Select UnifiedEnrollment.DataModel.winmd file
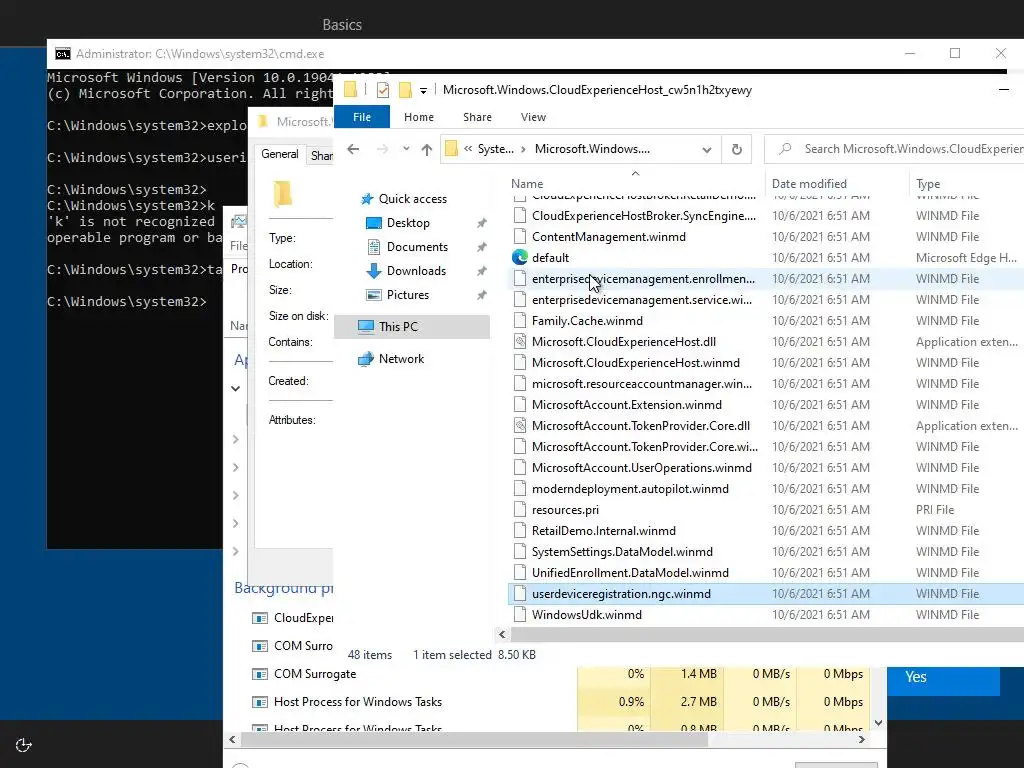Image resolution: width=1024 pixels, height=768 pixels. click(630, 573)
